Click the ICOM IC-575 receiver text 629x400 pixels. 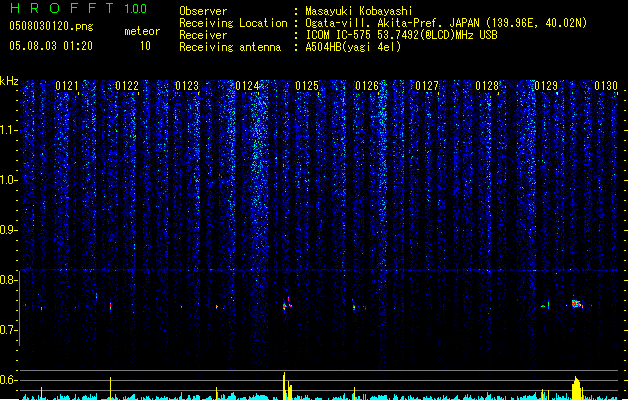(x=401, y=35)
